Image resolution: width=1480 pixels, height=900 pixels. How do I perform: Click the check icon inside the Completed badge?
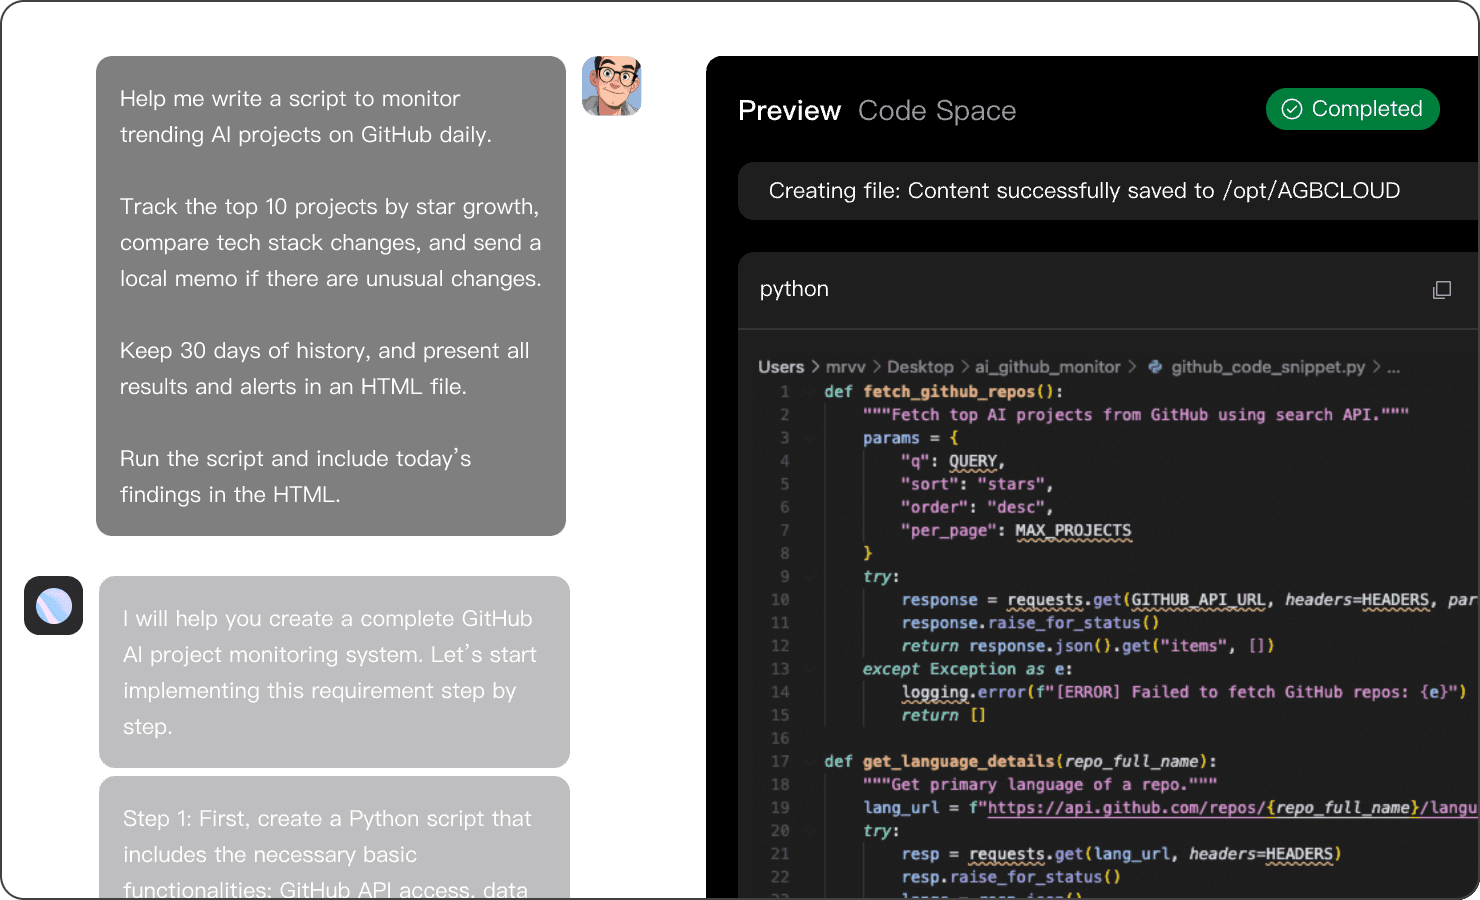(x=1292, y=109)
